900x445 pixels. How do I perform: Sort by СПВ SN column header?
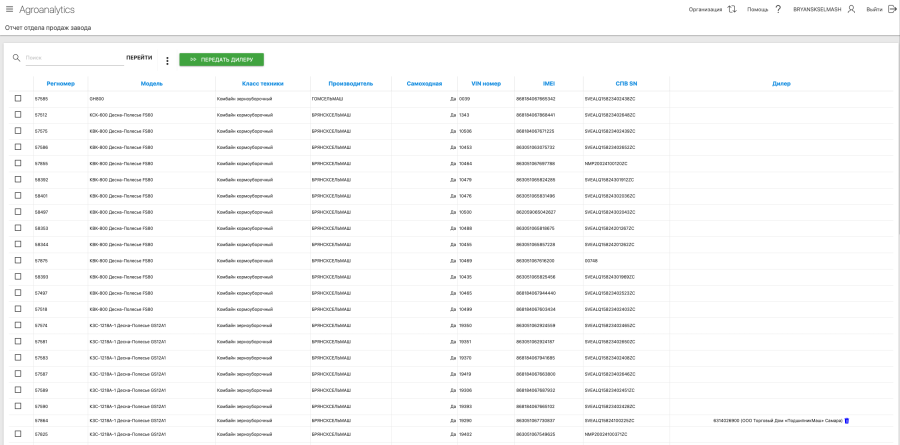tap(626, 84)
